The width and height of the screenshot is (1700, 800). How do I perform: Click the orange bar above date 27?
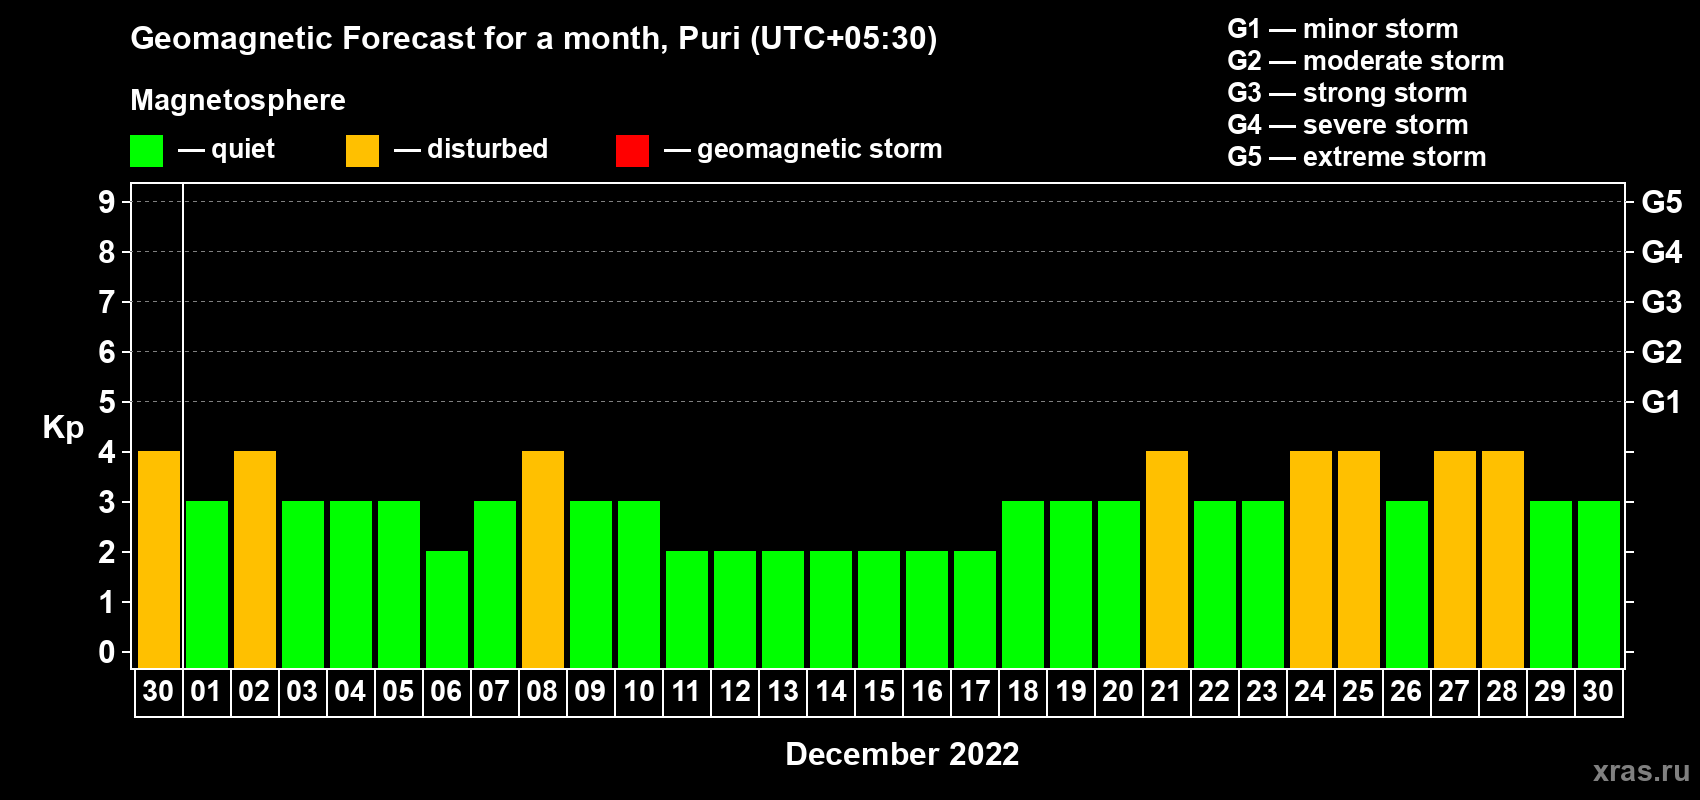click(1455, 560)
